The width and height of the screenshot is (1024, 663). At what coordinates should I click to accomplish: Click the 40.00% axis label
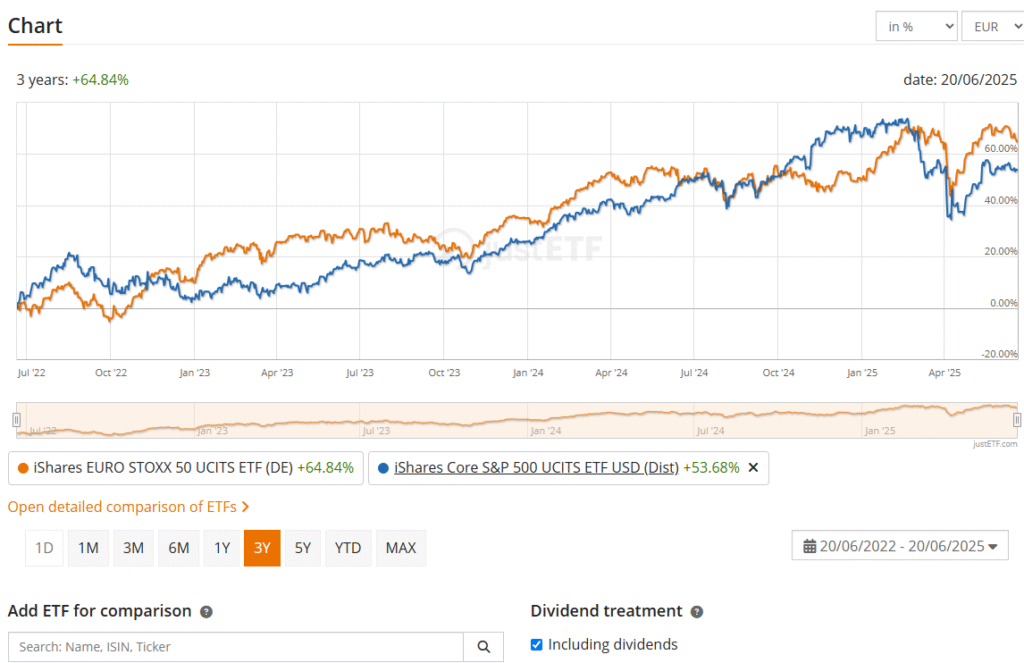point(1000,200)
